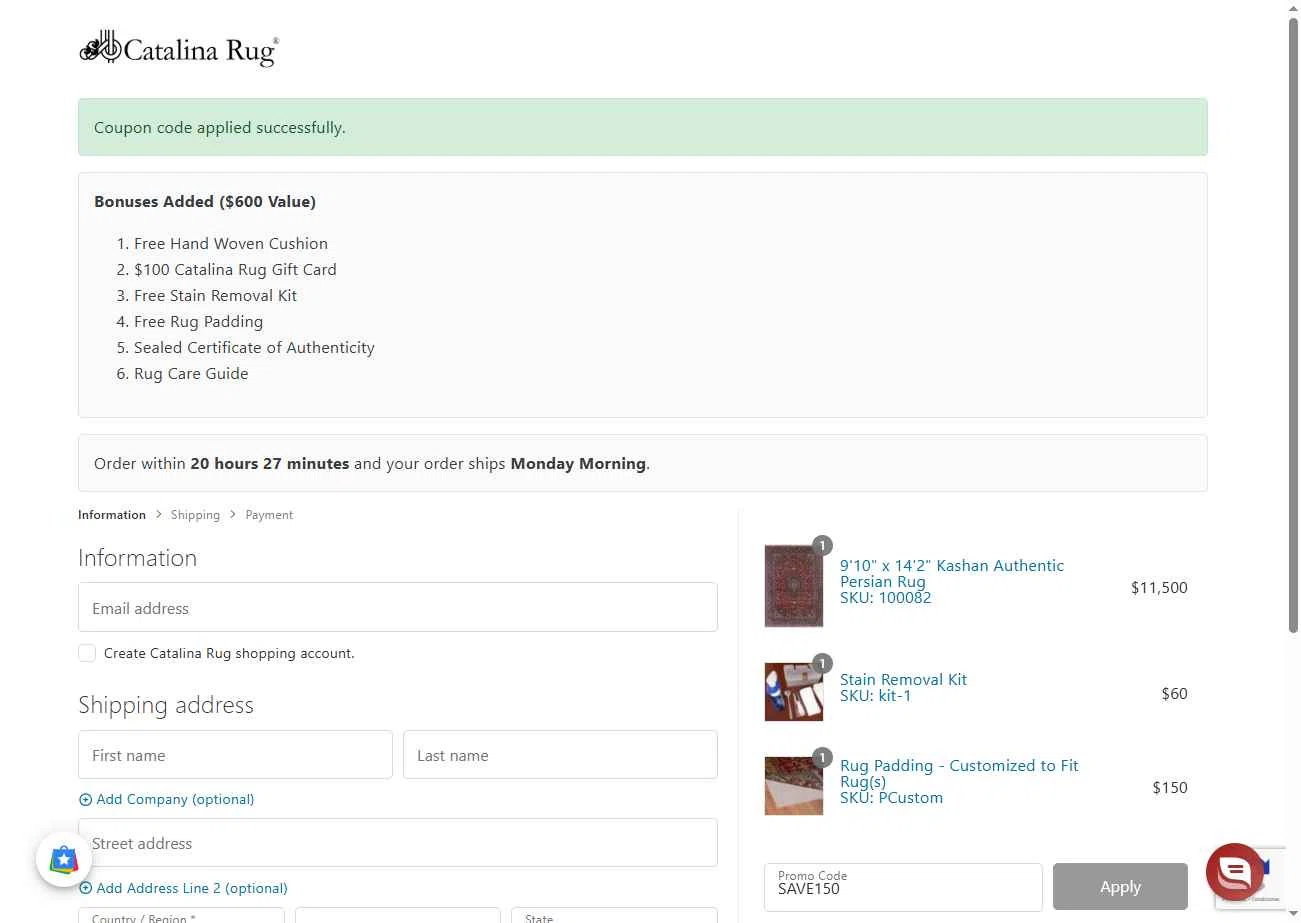Click 'Monday Morning' ship date text
The height and width of the screenshot is (923, 1301).
click(x=578, y=464)
